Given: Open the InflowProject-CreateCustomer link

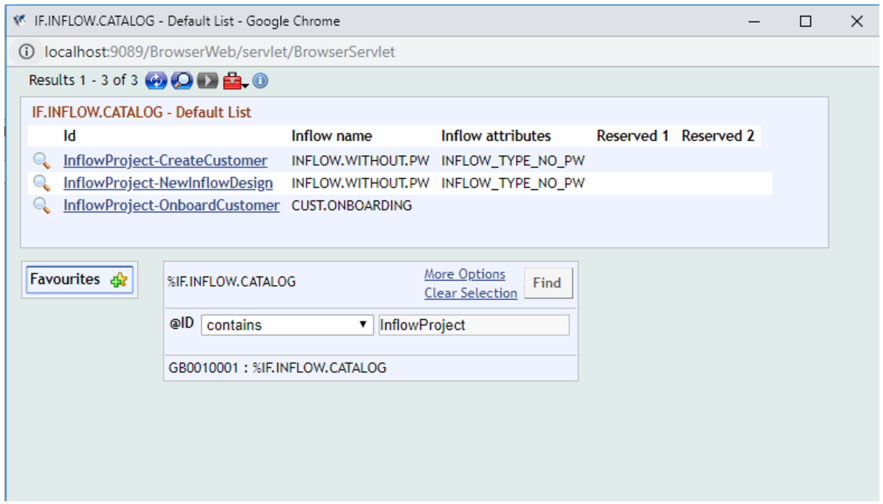Looking at the screenshot, I should click(x=165, y=160).
